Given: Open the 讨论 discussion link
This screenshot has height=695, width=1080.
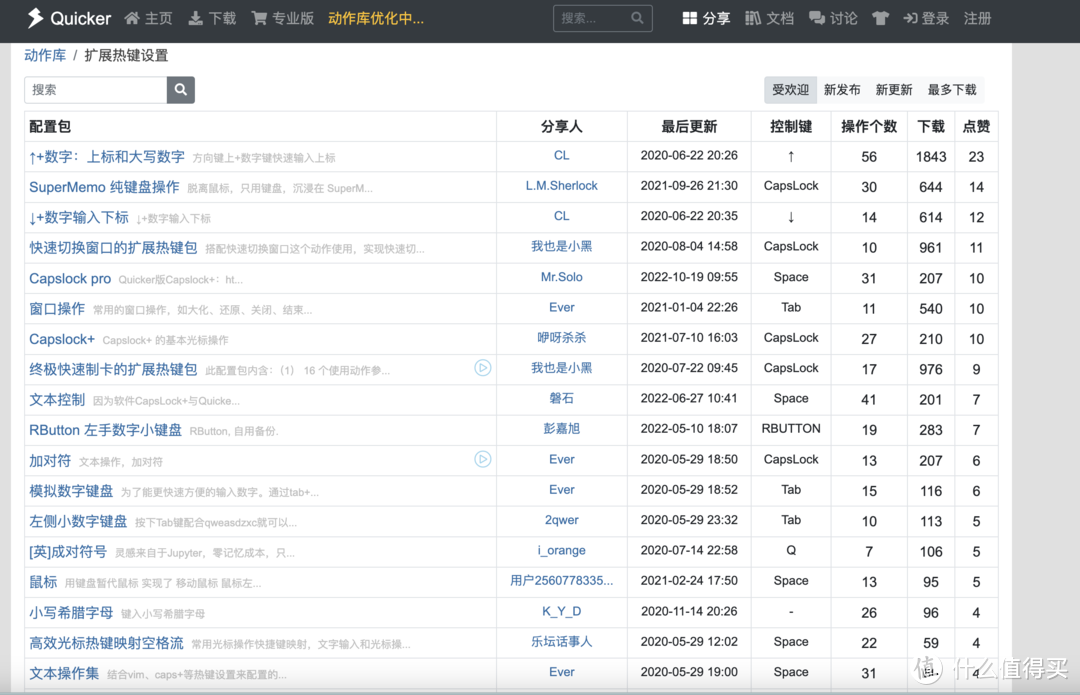Looking at the screenshot, I should (x=833, y=19).
